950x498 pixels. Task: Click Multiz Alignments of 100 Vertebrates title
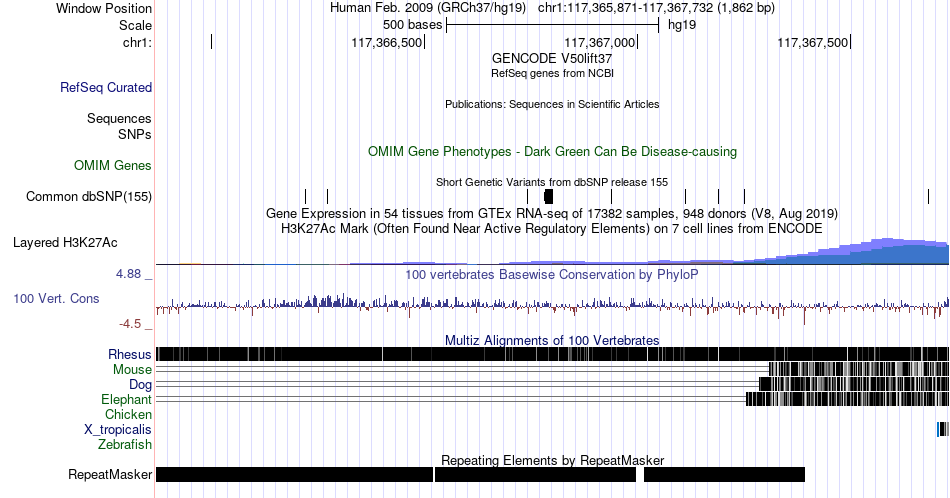coord(552,340)
